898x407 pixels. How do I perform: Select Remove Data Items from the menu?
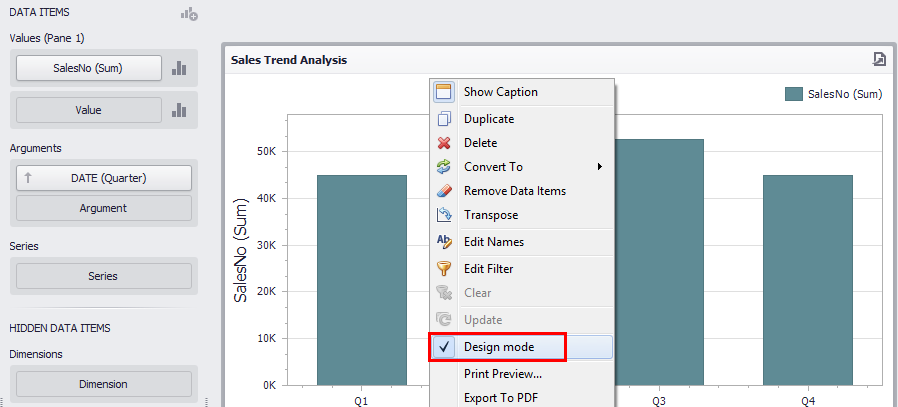514,191
